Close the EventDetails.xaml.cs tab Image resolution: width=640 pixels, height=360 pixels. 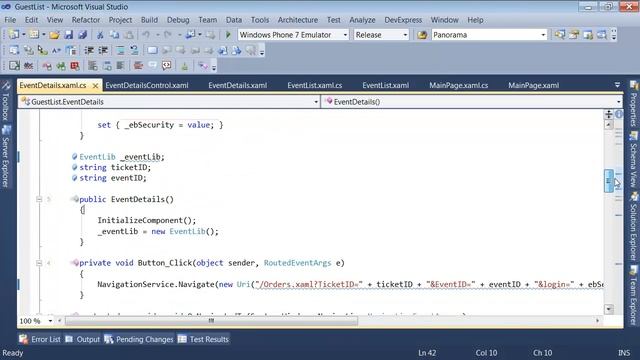(95, 86)
